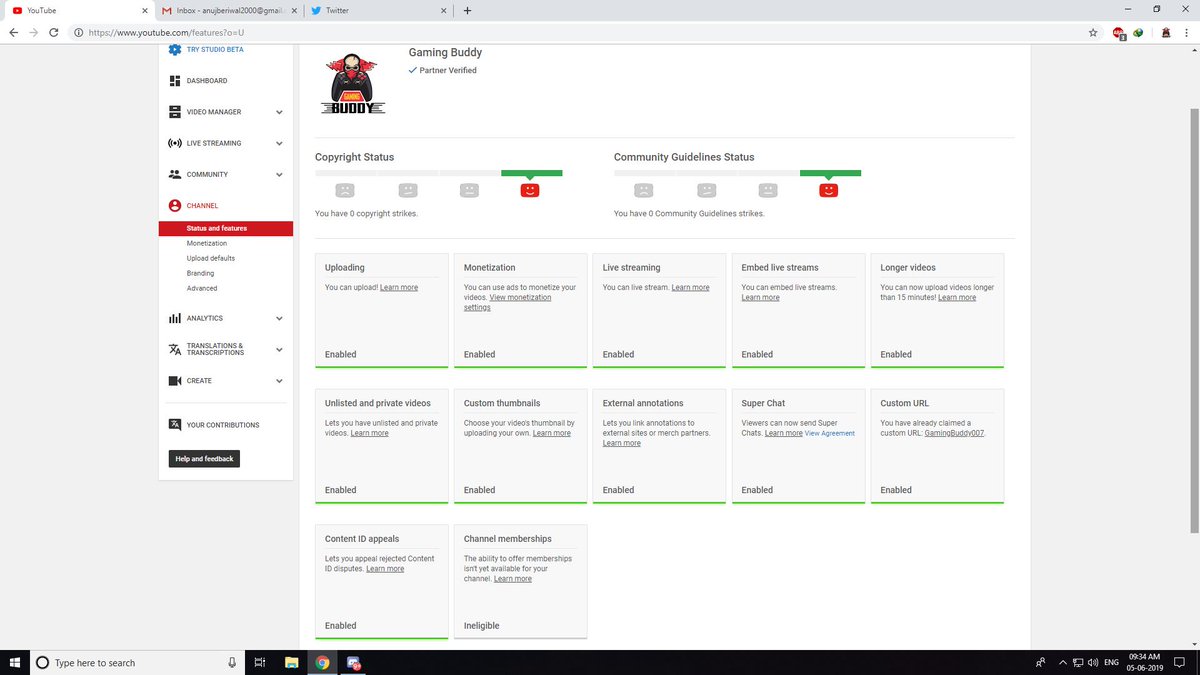Click the Create camera icon
This screenshot has height=675, width=1200.
[175, 381]
